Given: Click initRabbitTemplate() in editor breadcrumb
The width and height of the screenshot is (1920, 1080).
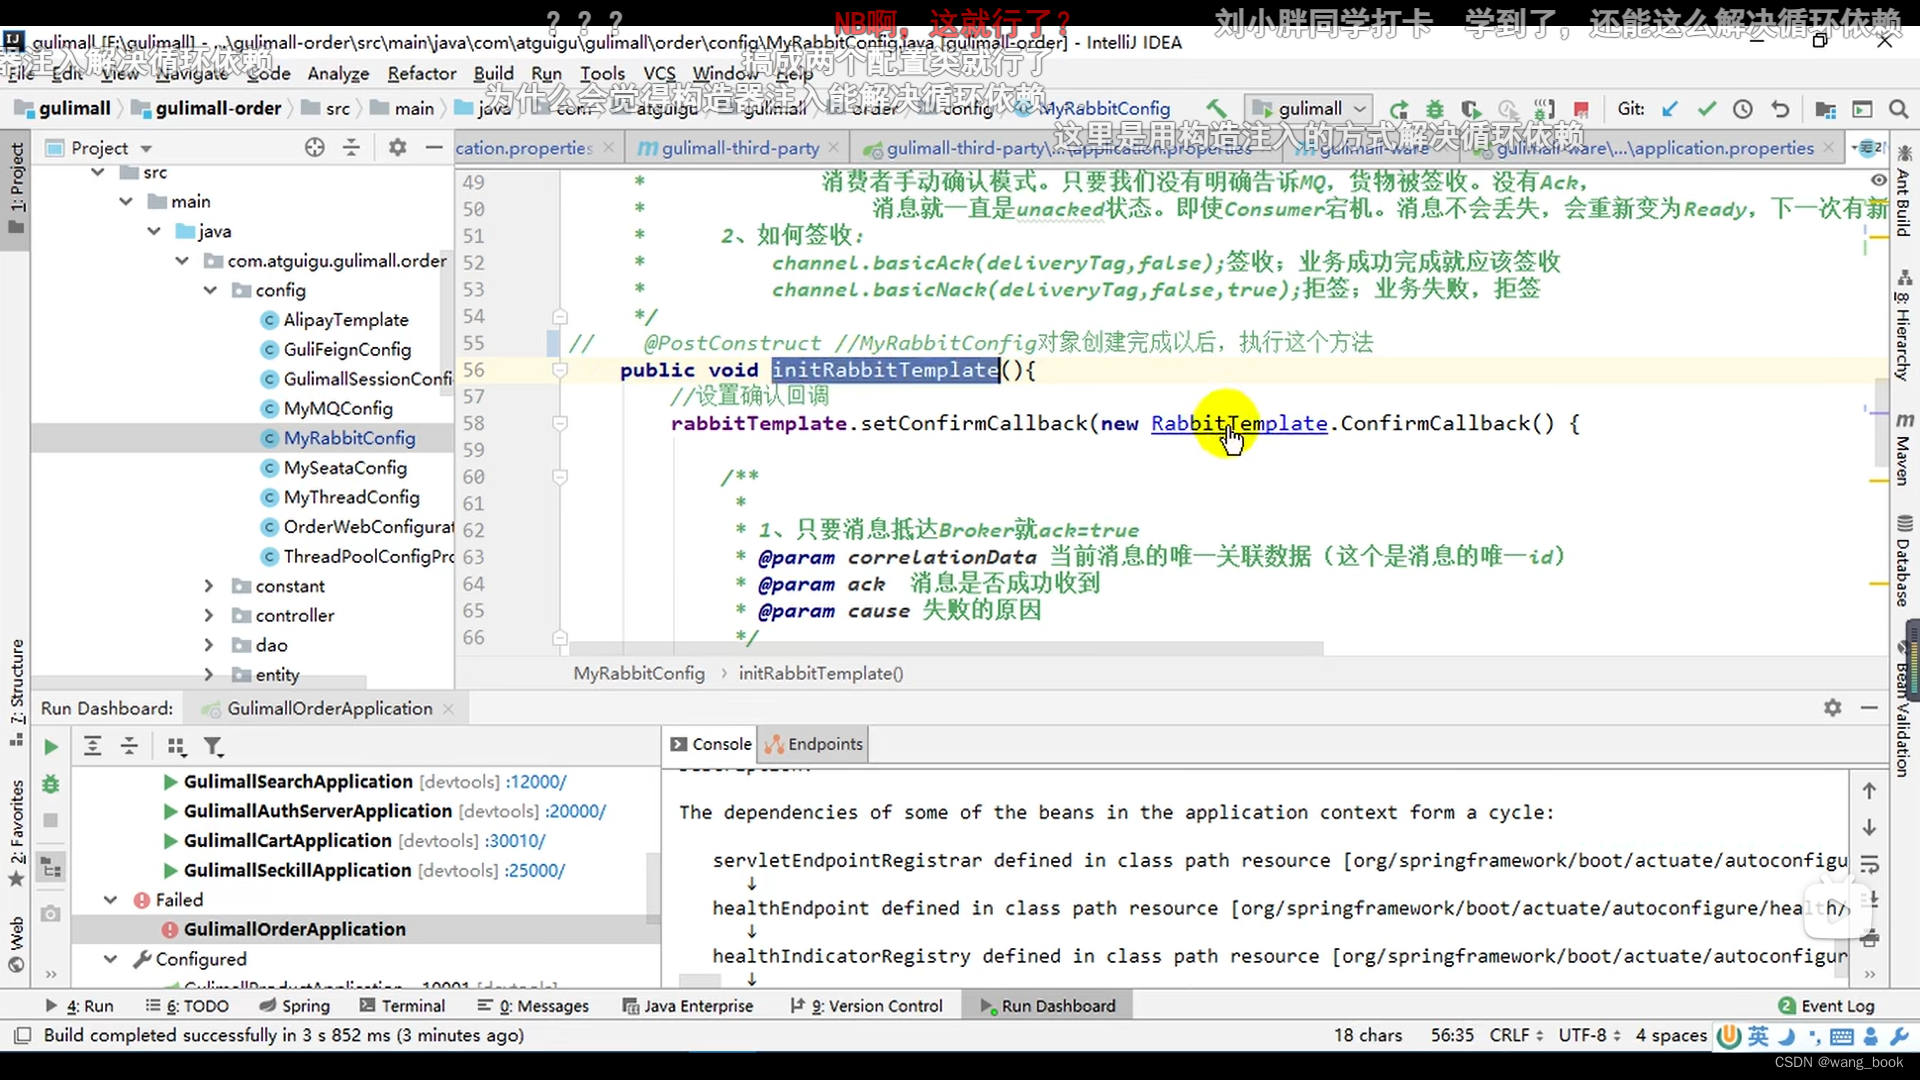Looking at the screenshot, I should (821, 673).
